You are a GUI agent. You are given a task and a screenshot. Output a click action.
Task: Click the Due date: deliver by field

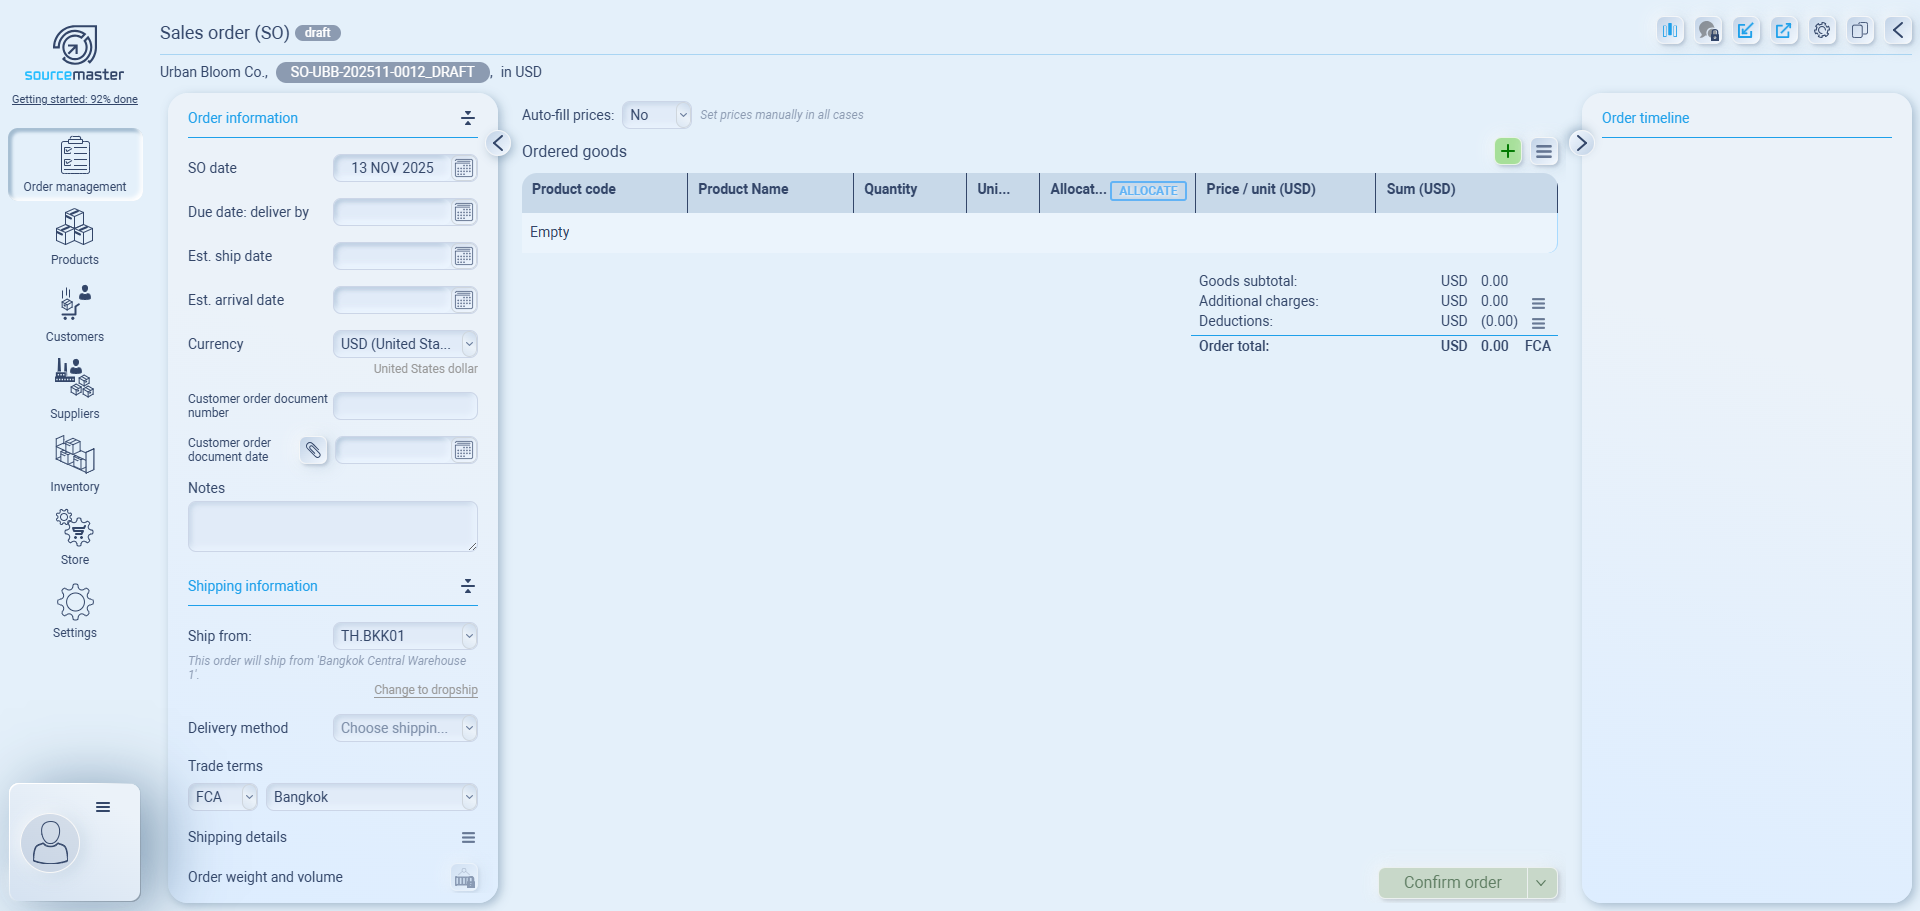pyautogui.click(x=392, y=212)
